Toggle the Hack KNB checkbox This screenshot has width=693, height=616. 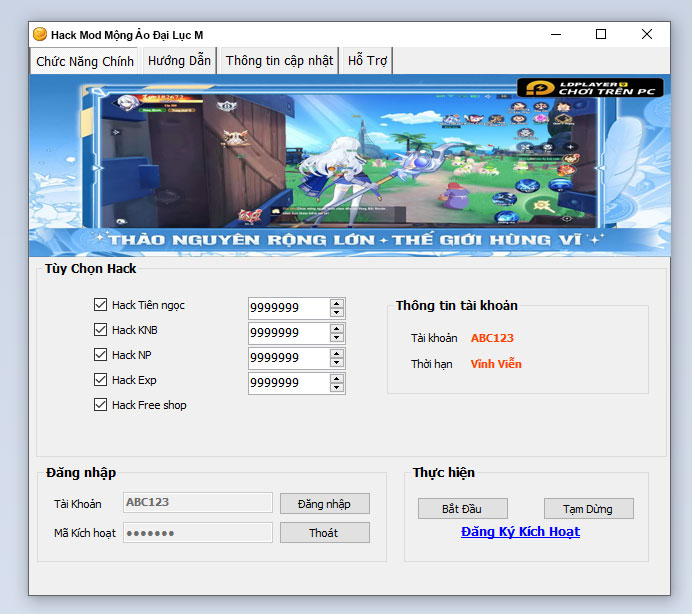pos(100,330)
